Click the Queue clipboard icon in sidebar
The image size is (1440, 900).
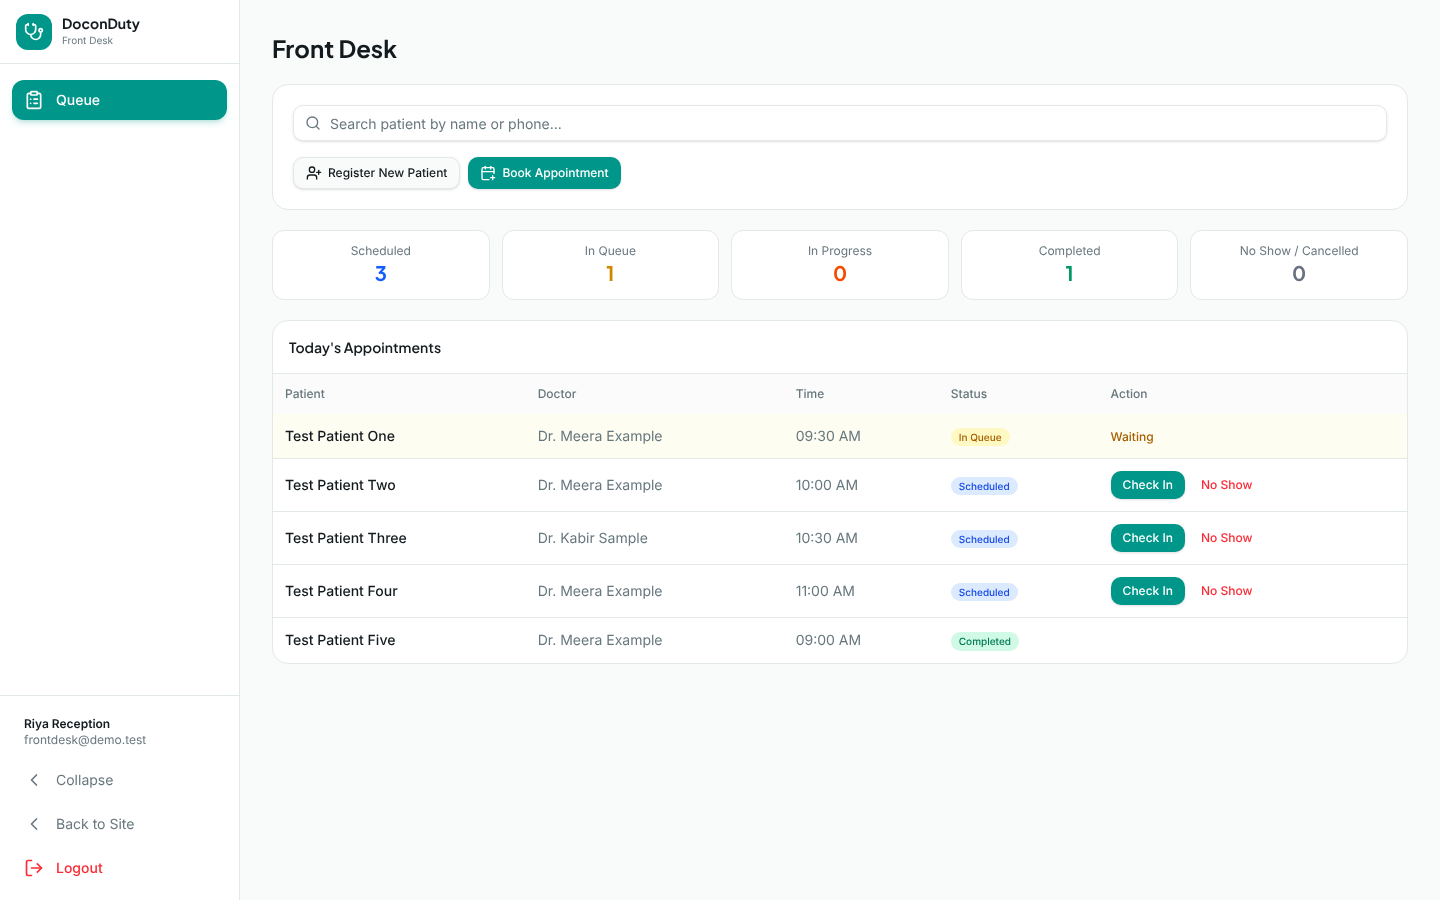(x=34, y=100)
